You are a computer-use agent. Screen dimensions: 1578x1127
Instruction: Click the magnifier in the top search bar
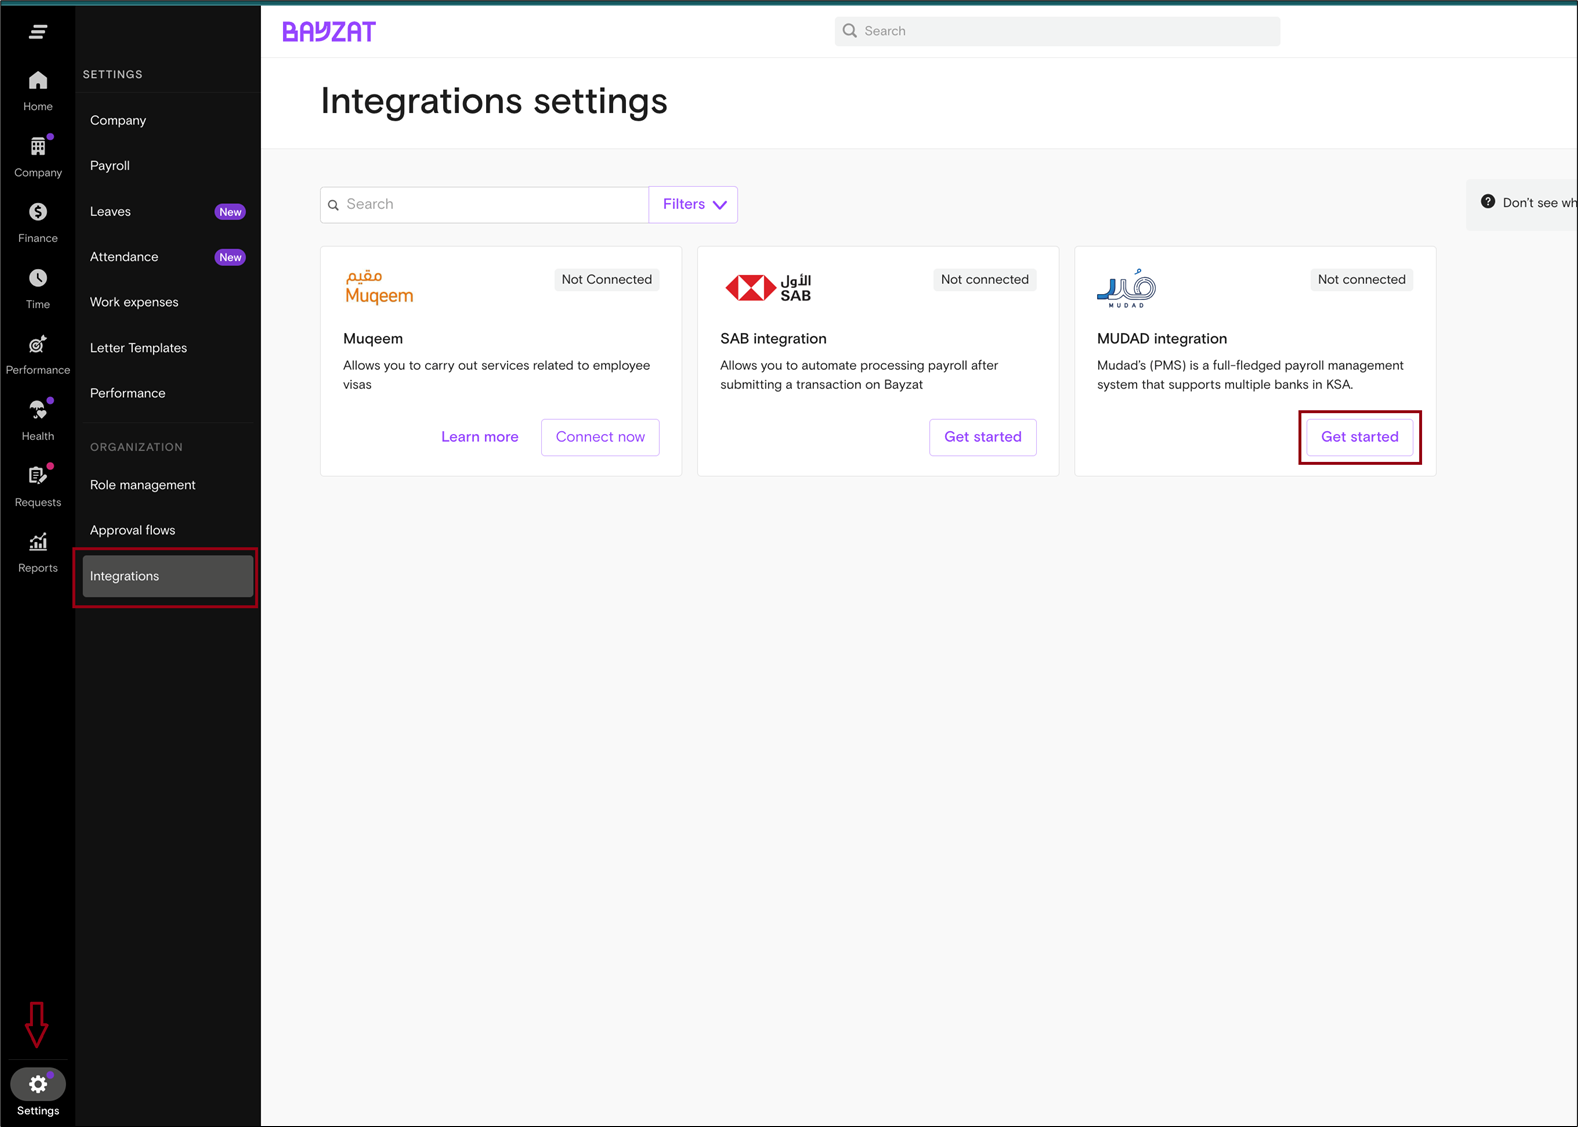850,31
